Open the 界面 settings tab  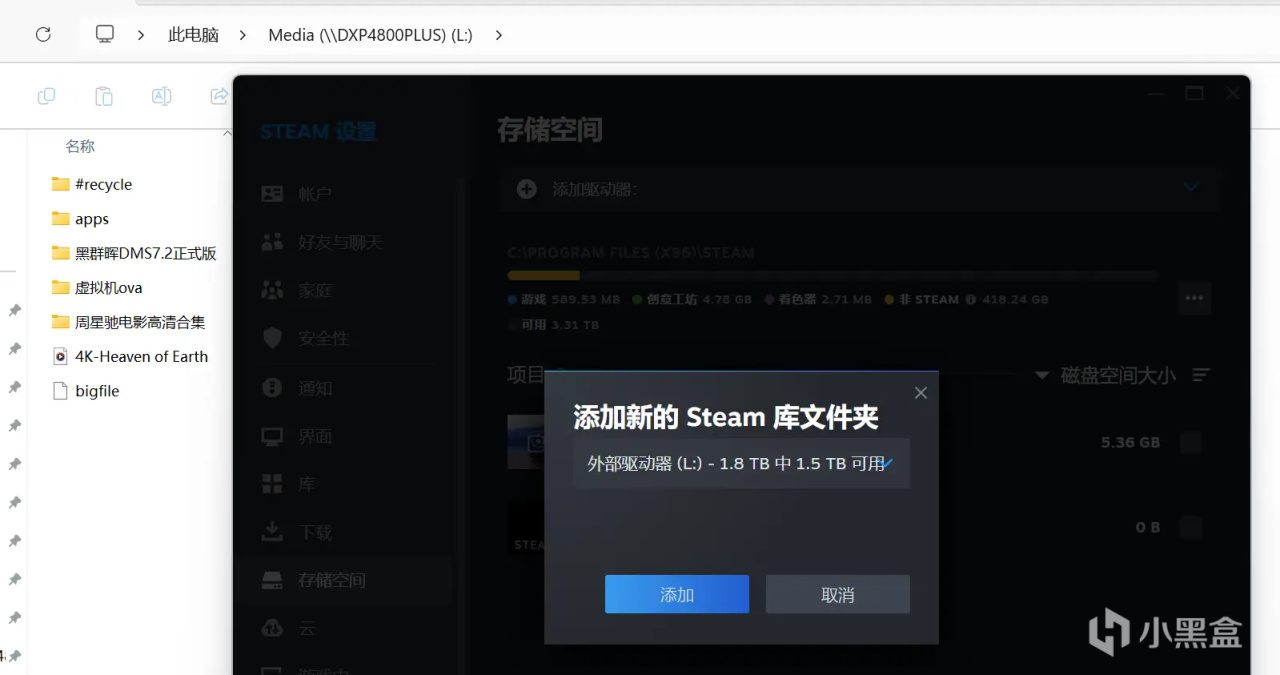[345, 436]
